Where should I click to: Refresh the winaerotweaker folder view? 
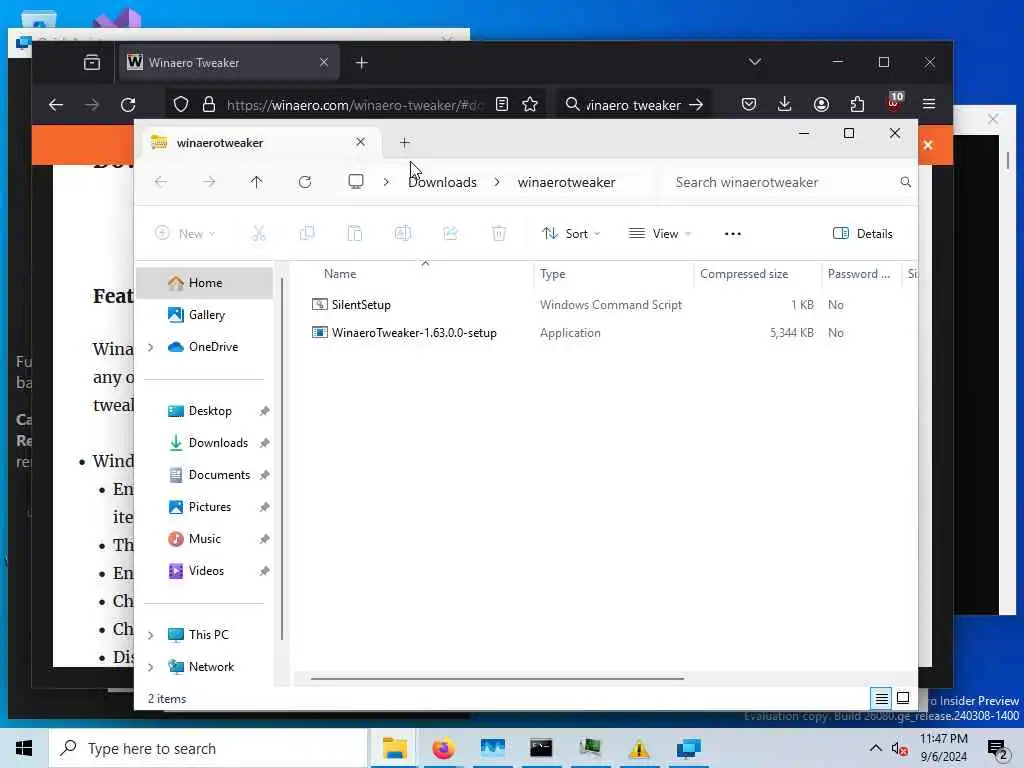(304, 182)
